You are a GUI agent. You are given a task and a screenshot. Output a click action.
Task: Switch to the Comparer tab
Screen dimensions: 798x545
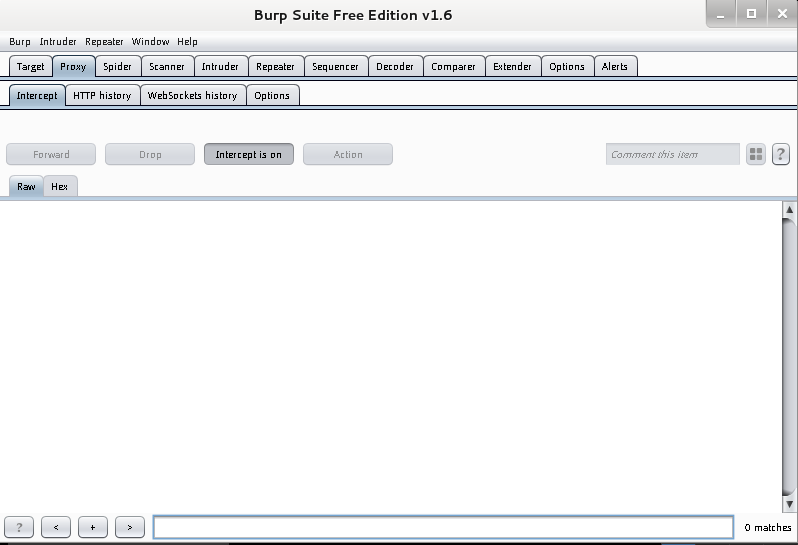(453, 67)
